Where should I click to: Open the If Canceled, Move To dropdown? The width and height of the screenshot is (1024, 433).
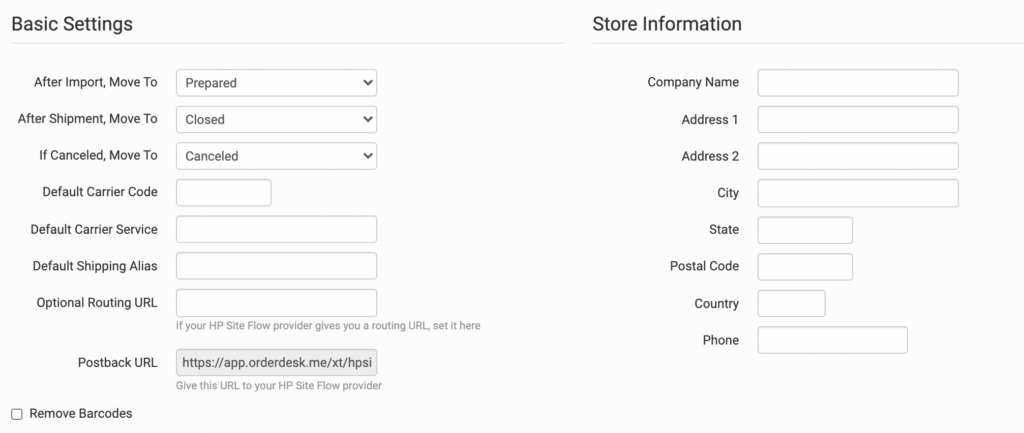[276, 156]
